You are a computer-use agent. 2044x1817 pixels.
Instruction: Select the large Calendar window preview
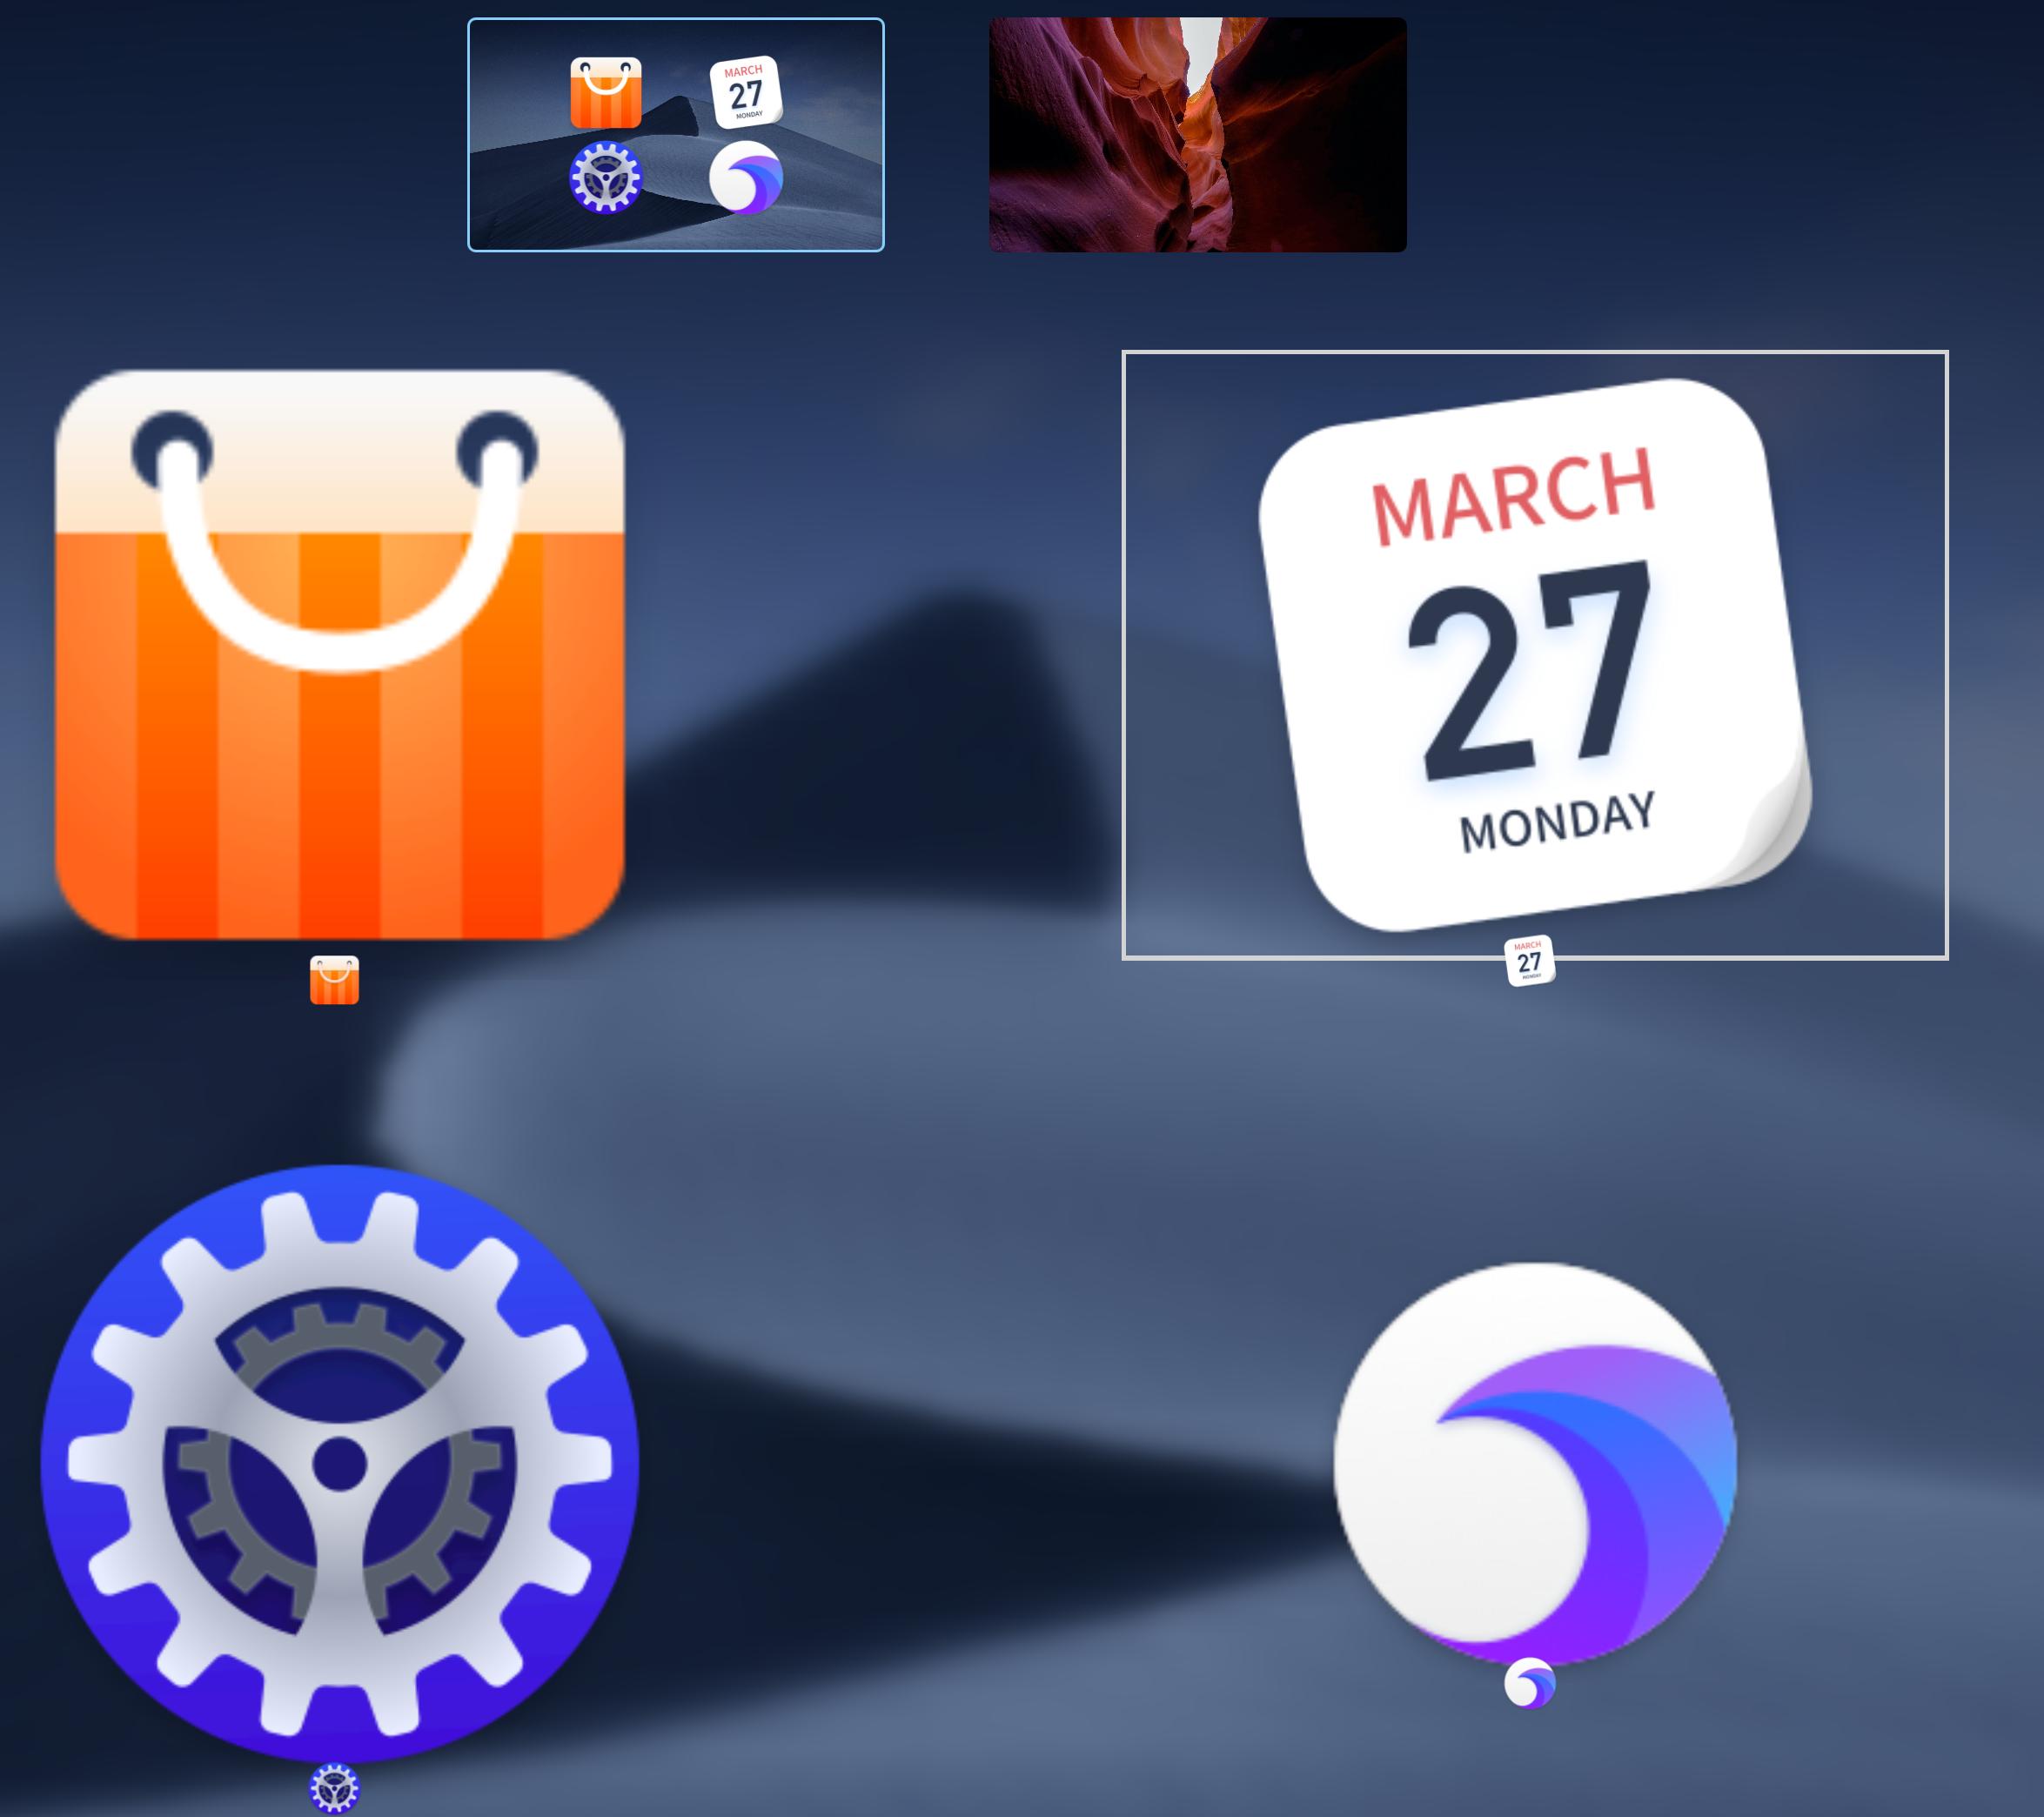pyautogui.click(x=1534, y=654)
